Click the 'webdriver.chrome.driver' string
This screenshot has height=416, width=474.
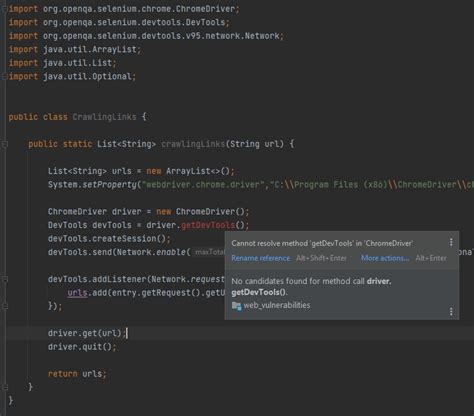[x=203, y=185]
